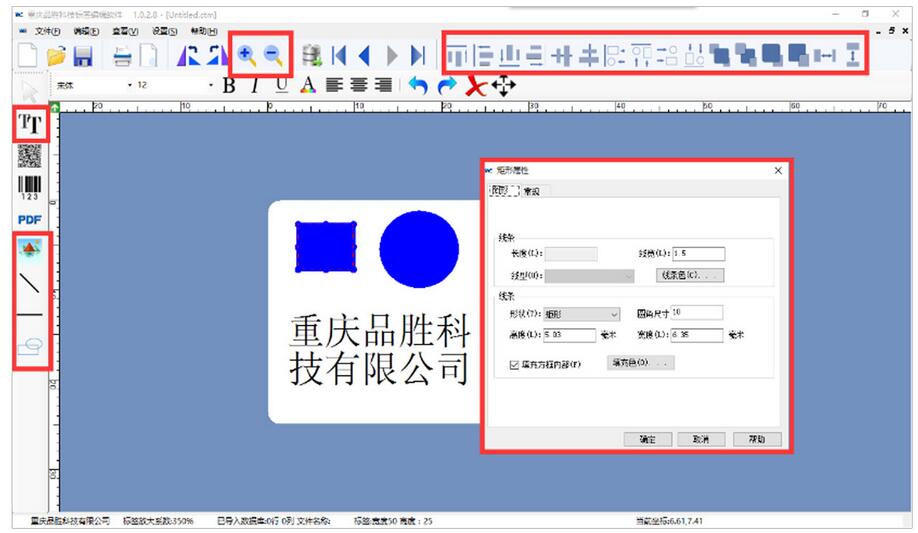Select first tab in rectangle properties dialog

coord(504,190)
